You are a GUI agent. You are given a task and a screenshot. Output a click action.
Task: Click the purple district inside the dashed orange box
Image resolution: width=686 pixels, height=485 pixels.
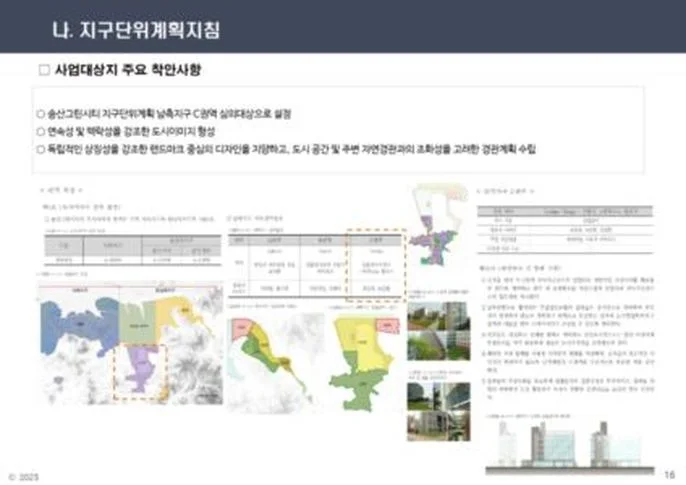pyautogui.click(x=142, y=369)
